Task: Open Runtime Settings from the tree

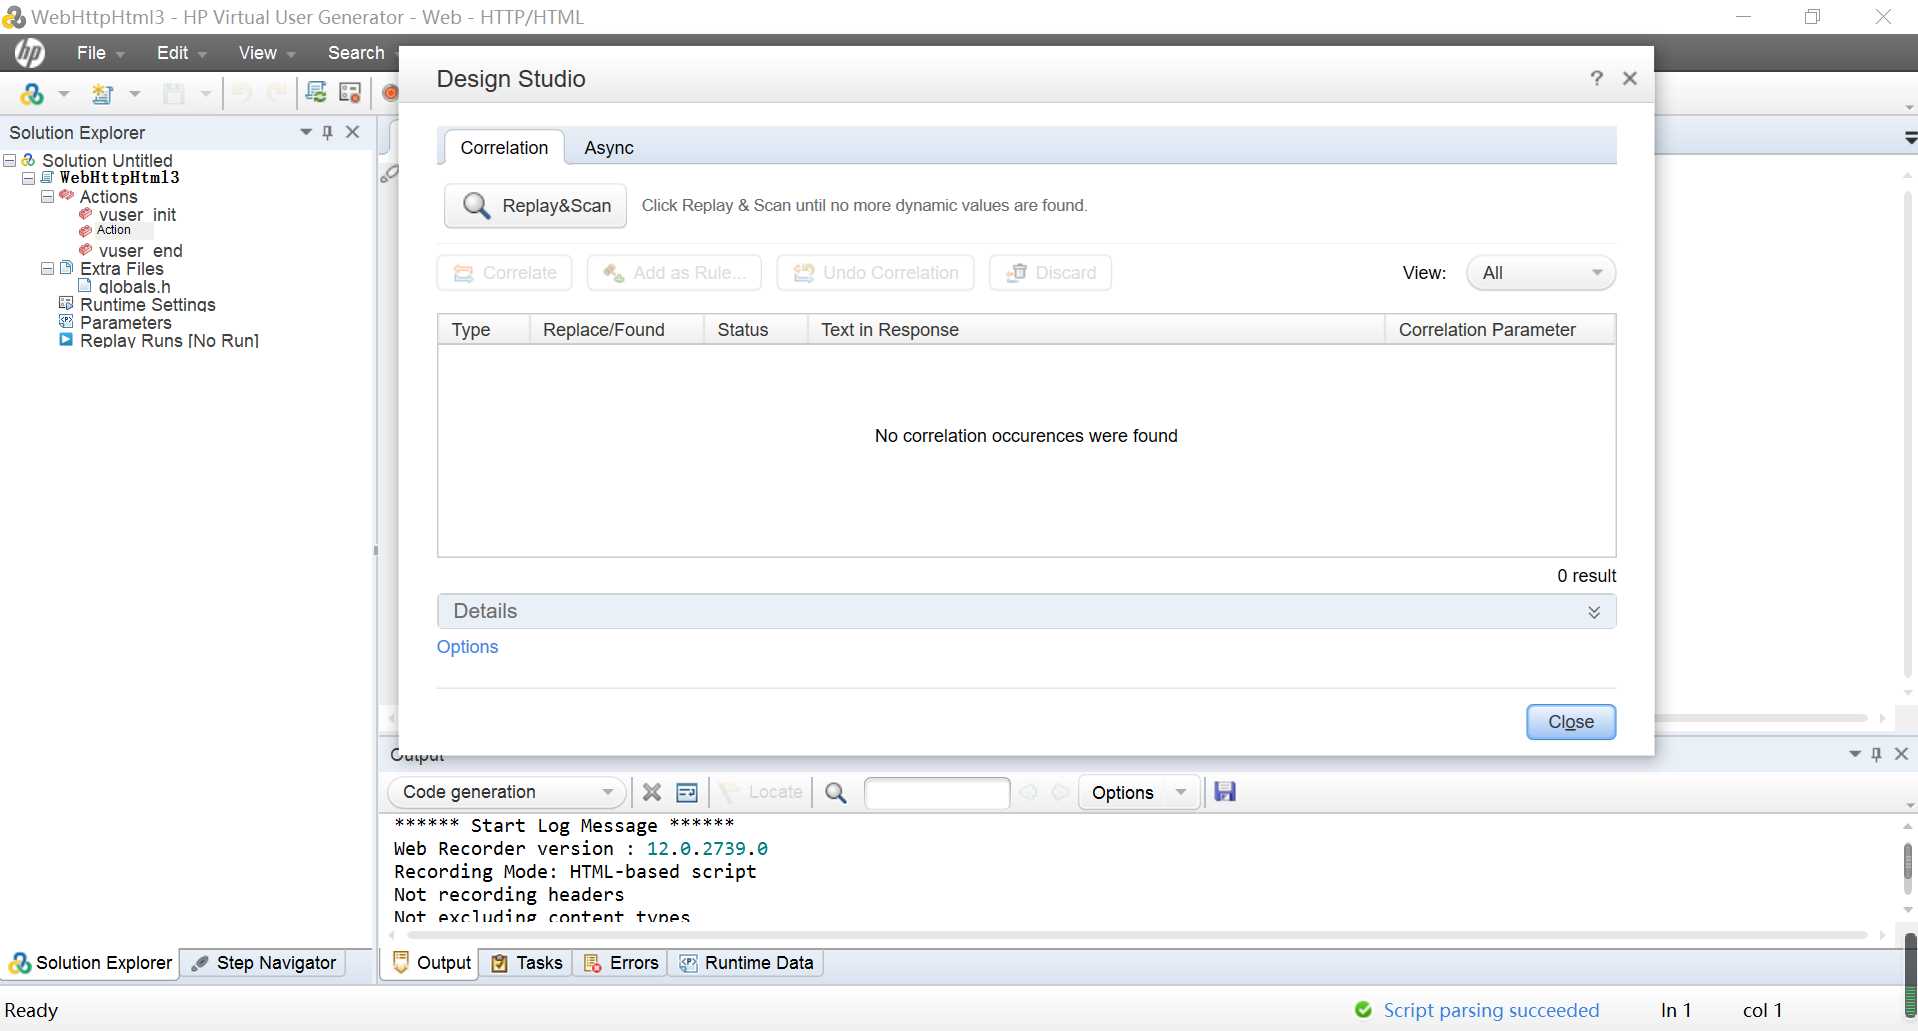Action: (147, 305)
